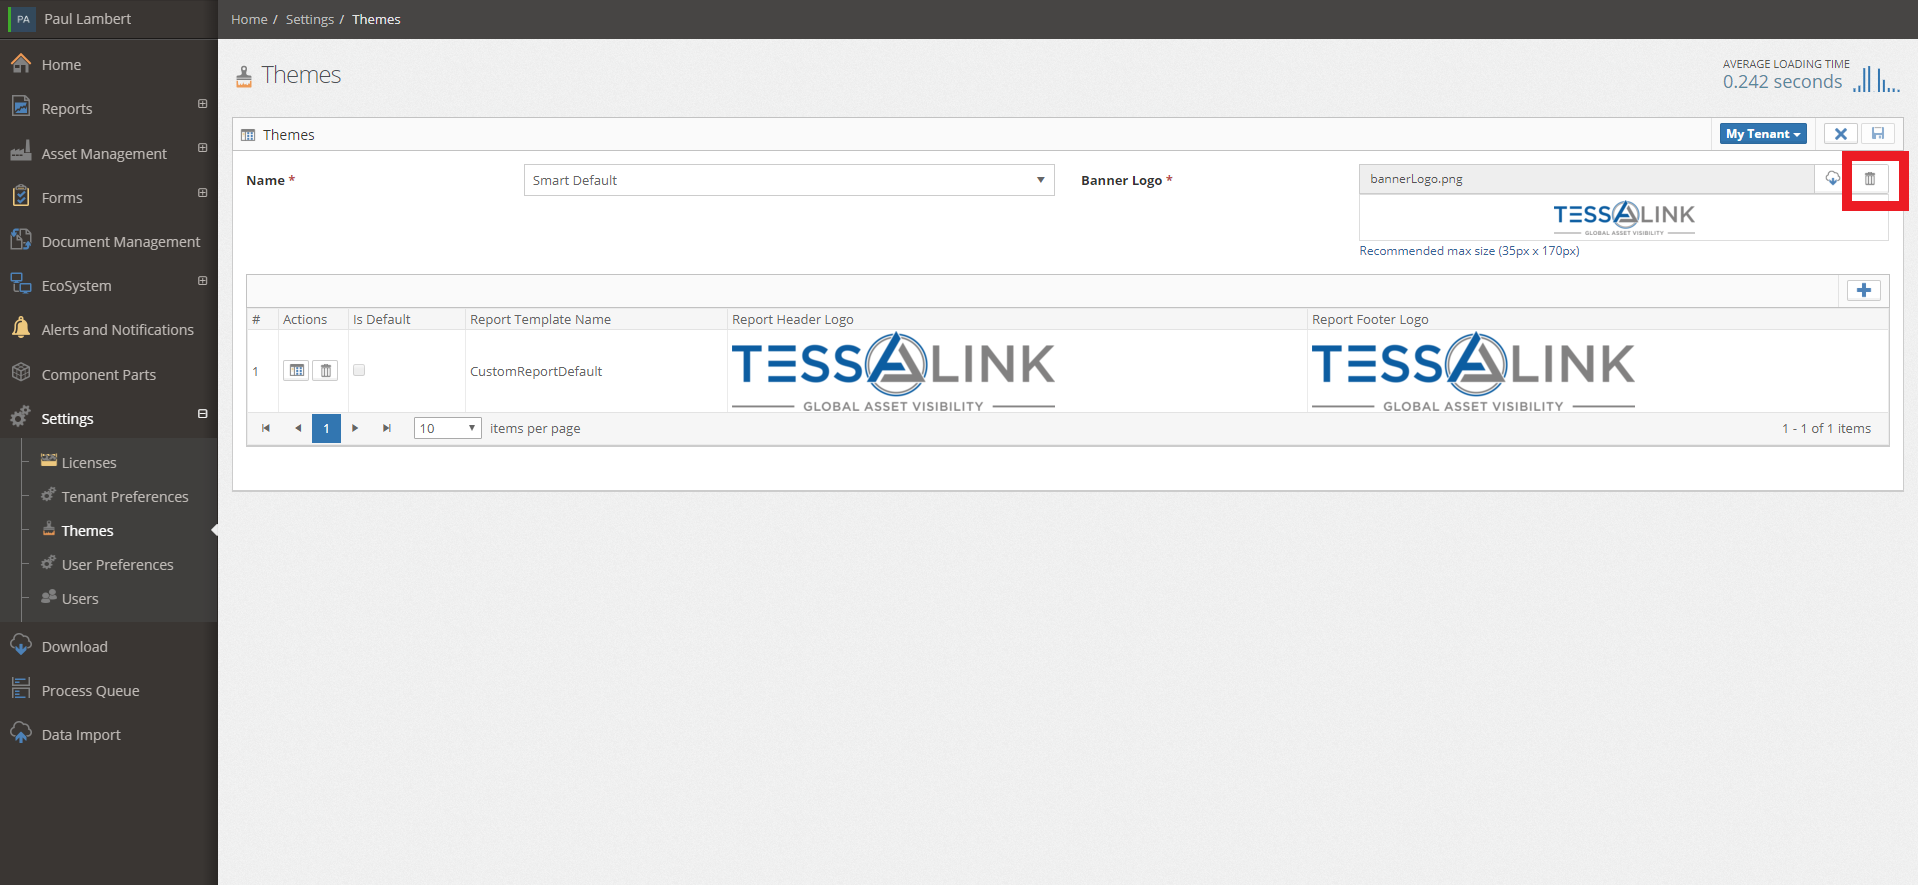
Task: Open Licenses under Settings
Action: pos(89,463)
